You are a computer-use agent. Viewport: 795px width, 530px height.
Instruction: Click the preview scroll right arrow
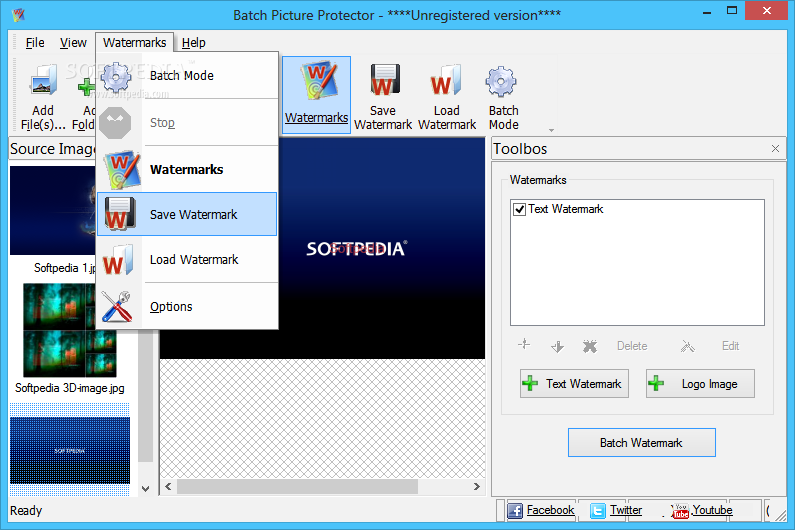coord(477,486)
